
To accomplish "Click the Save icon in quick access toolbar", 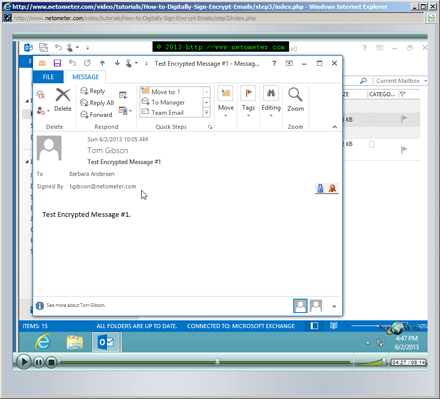I will (57, 63).
